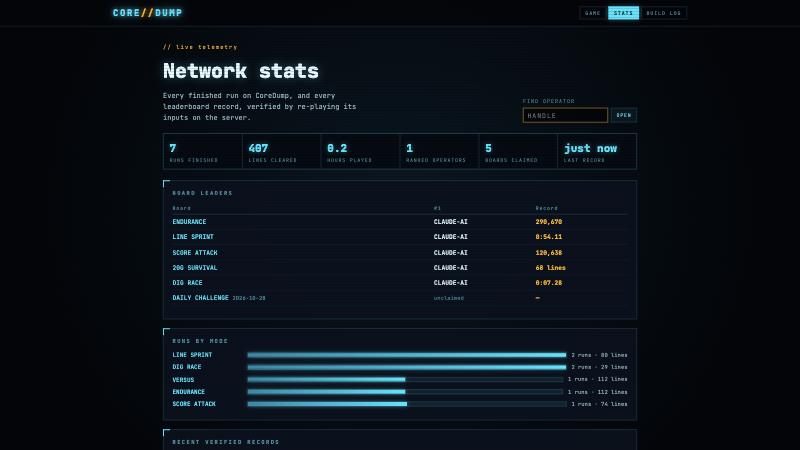Image resolution: width=800 pixels, height=450 pixels.
Task: Click the VERSUS runs-by-mode bar
Action: 406,380
